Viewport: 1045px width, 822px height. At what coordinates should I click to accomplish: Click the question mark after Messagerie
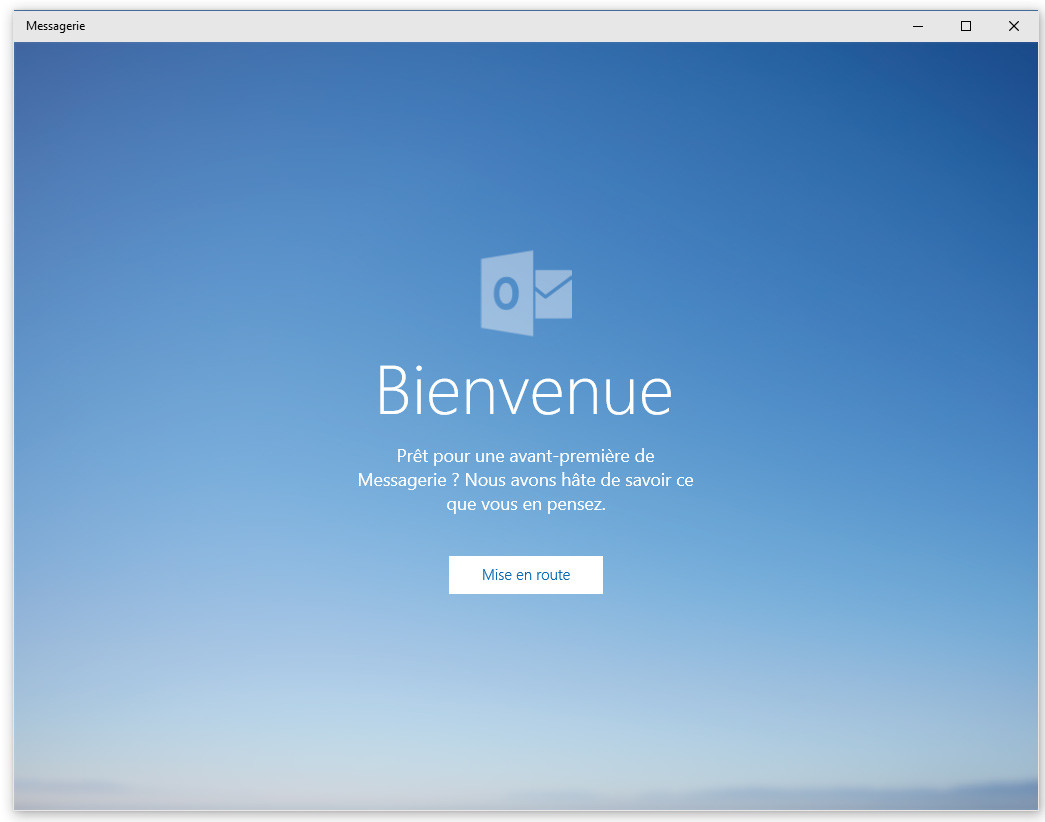455,481
